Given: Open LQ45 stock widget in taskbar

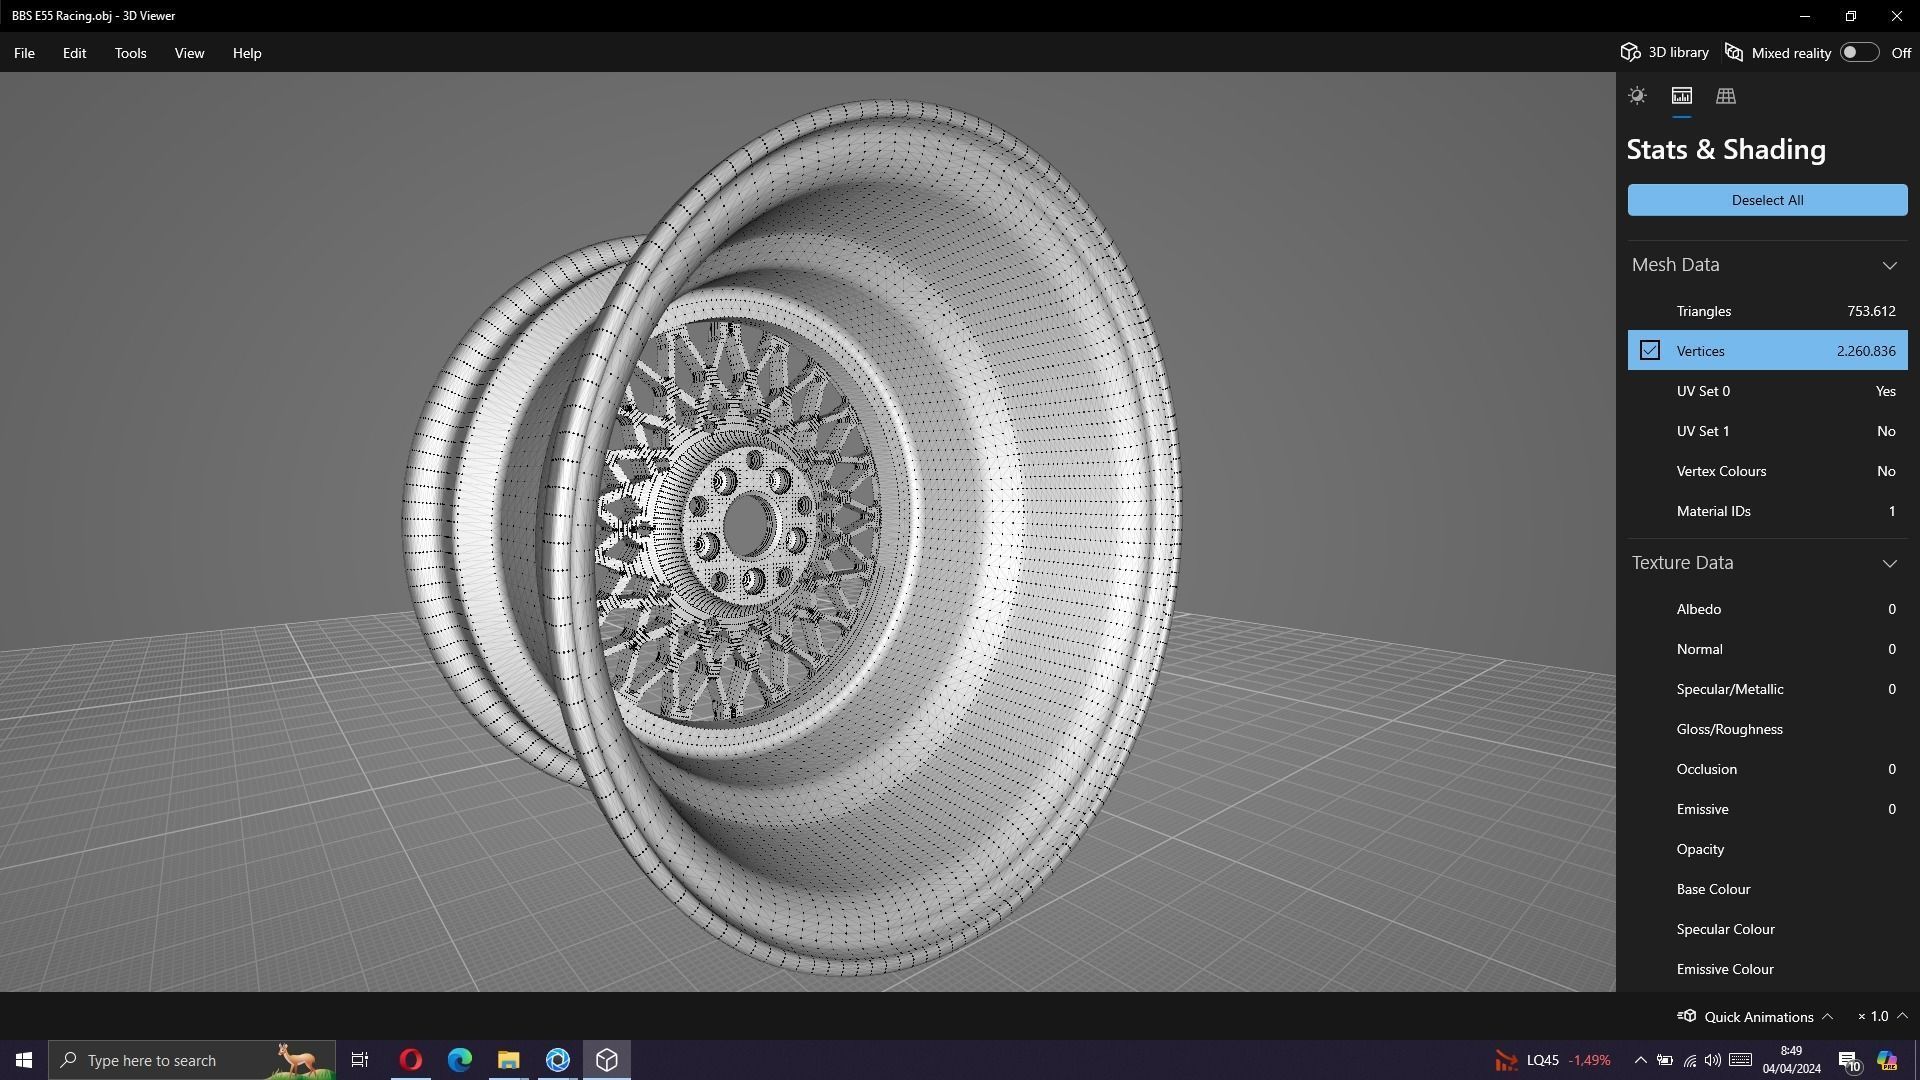Looking at the screenshot, I should 1553,1060.
